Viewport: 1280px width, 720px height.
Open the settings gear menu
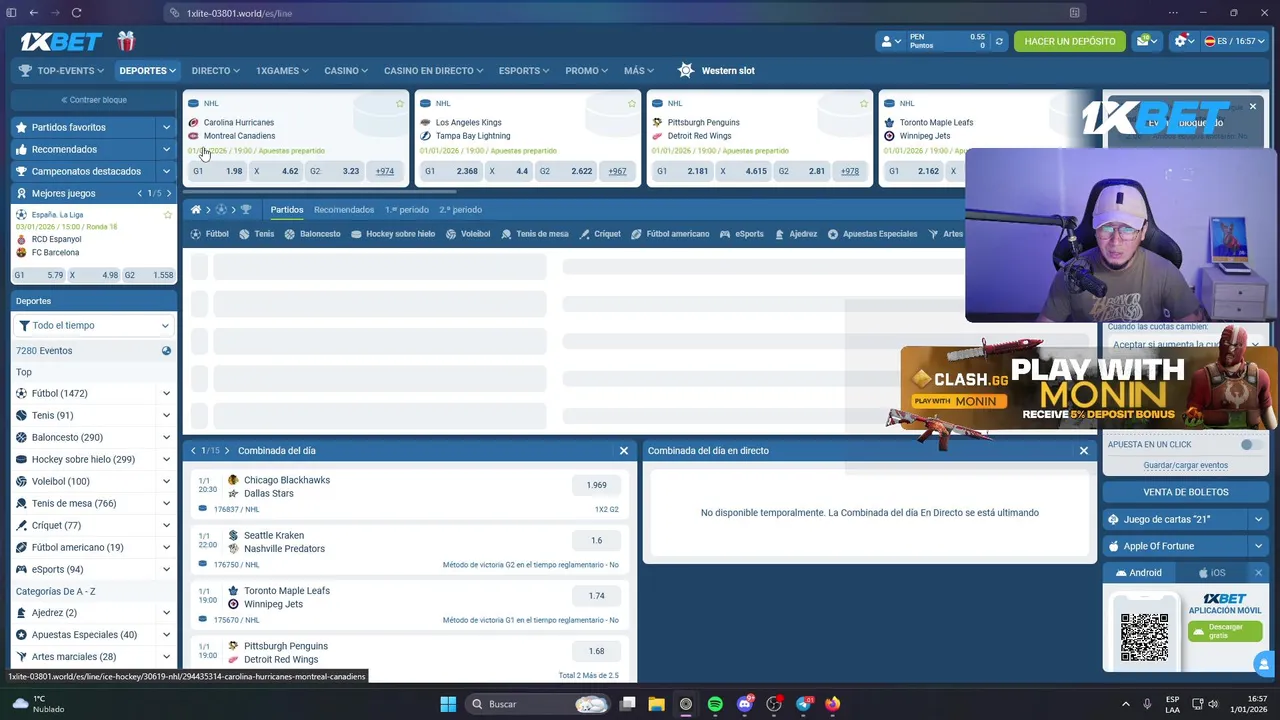(x=1185, y=41)
